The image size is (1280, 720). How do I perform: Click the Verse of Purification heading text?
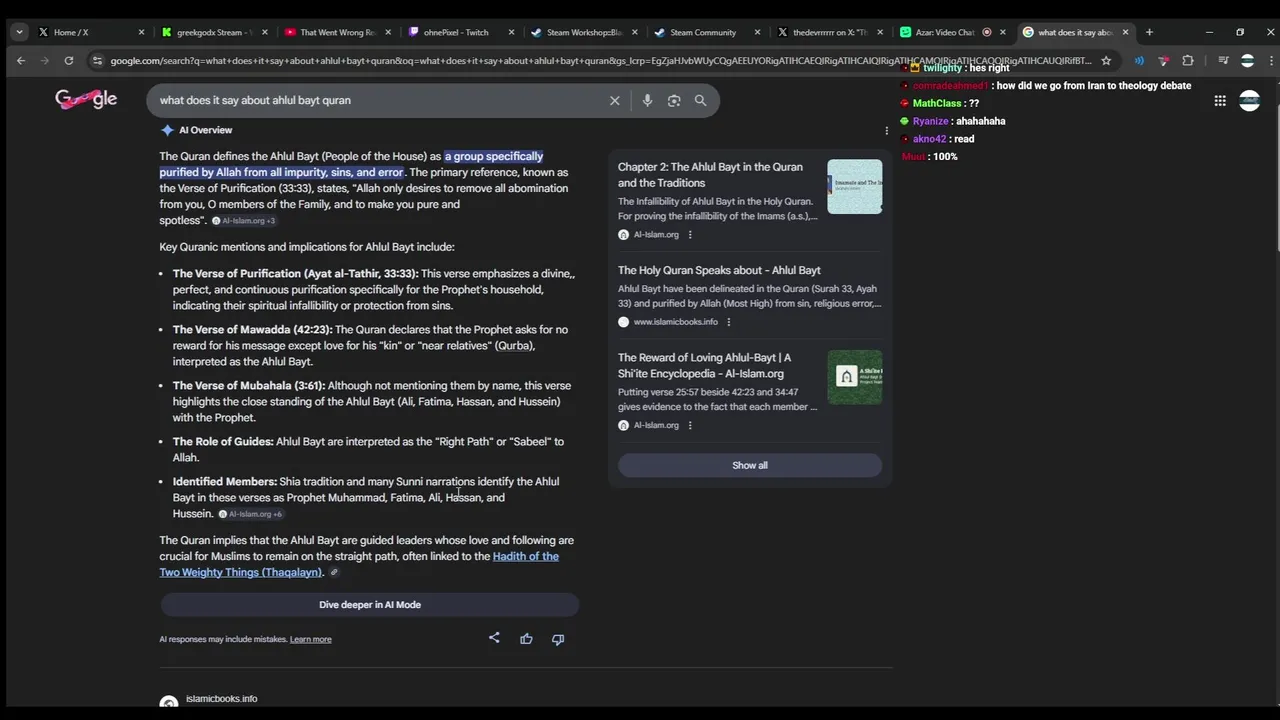[295, 273]
